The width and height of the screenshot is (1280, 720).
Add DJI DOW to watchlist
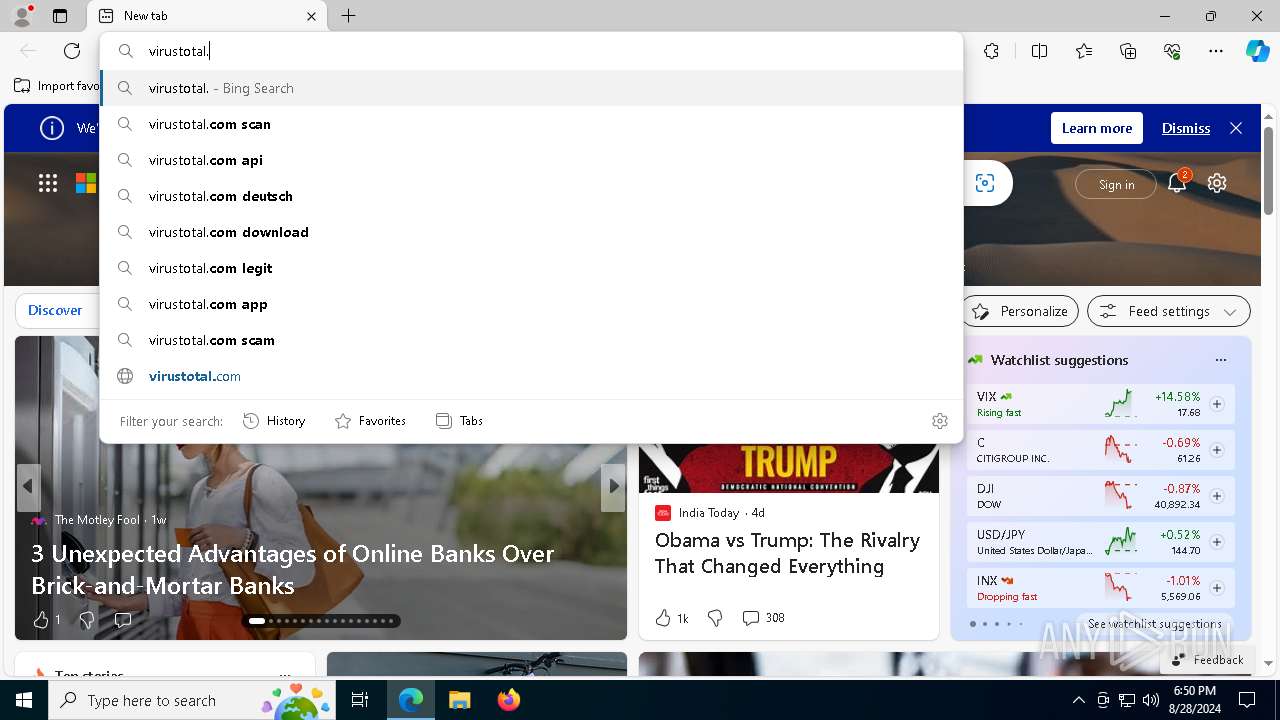pyautogui.click(x=1217, y=496)
